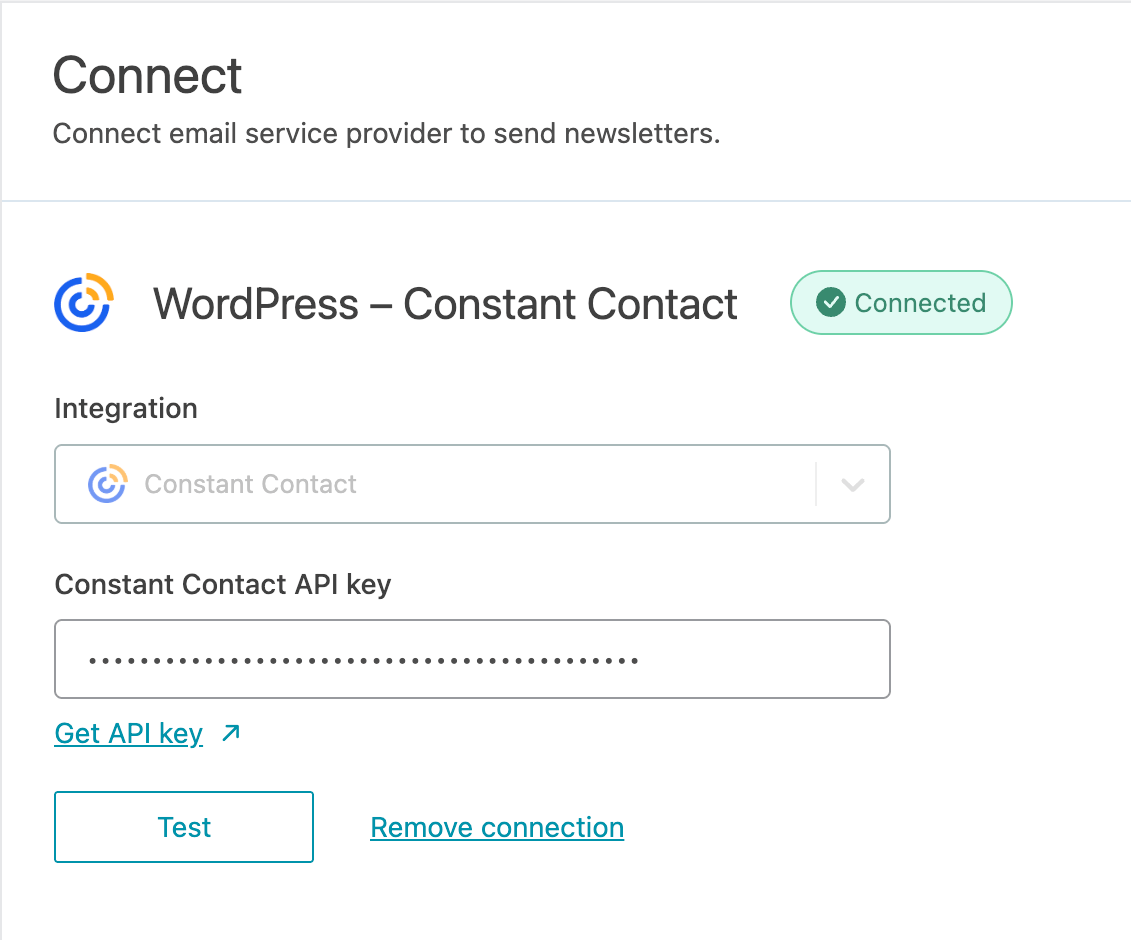Click the WordPress – Constant Contact title
1131x940 pixels.
[445, 303]
